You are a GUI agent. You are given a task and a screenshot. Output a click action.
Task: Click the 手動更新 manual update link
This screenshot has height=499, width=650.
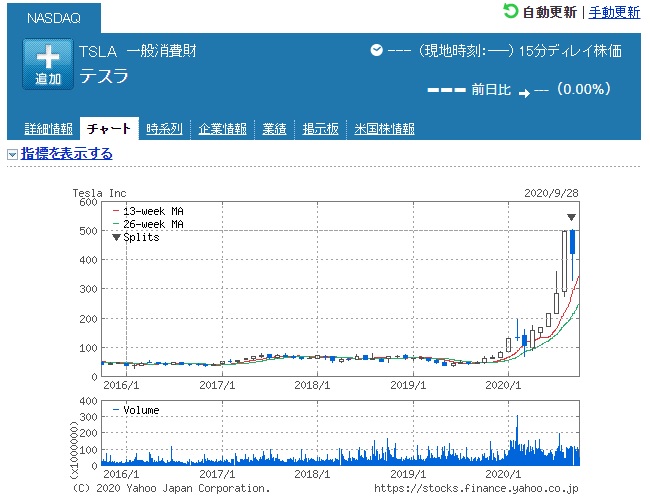(x=614, y=12)
